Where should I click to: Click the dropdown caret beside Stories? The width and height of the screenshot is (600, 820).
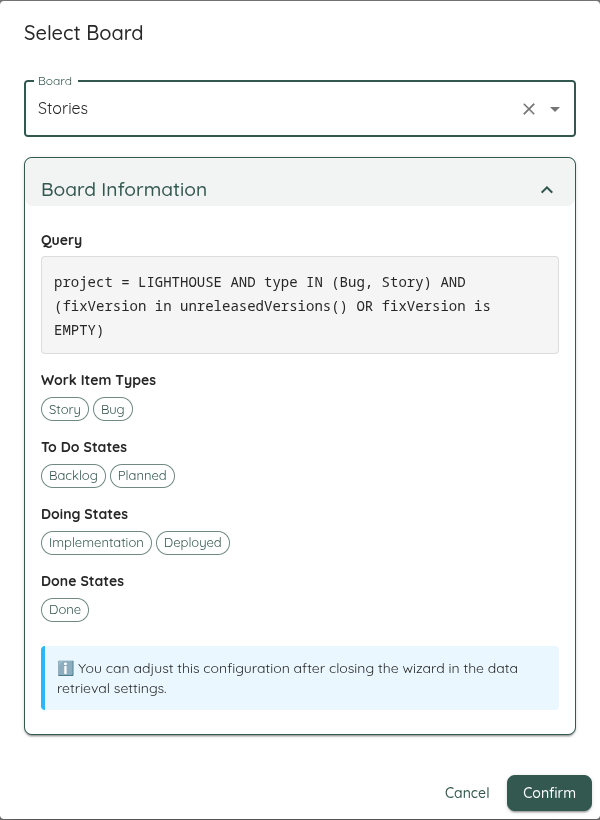tap(555, 108)
